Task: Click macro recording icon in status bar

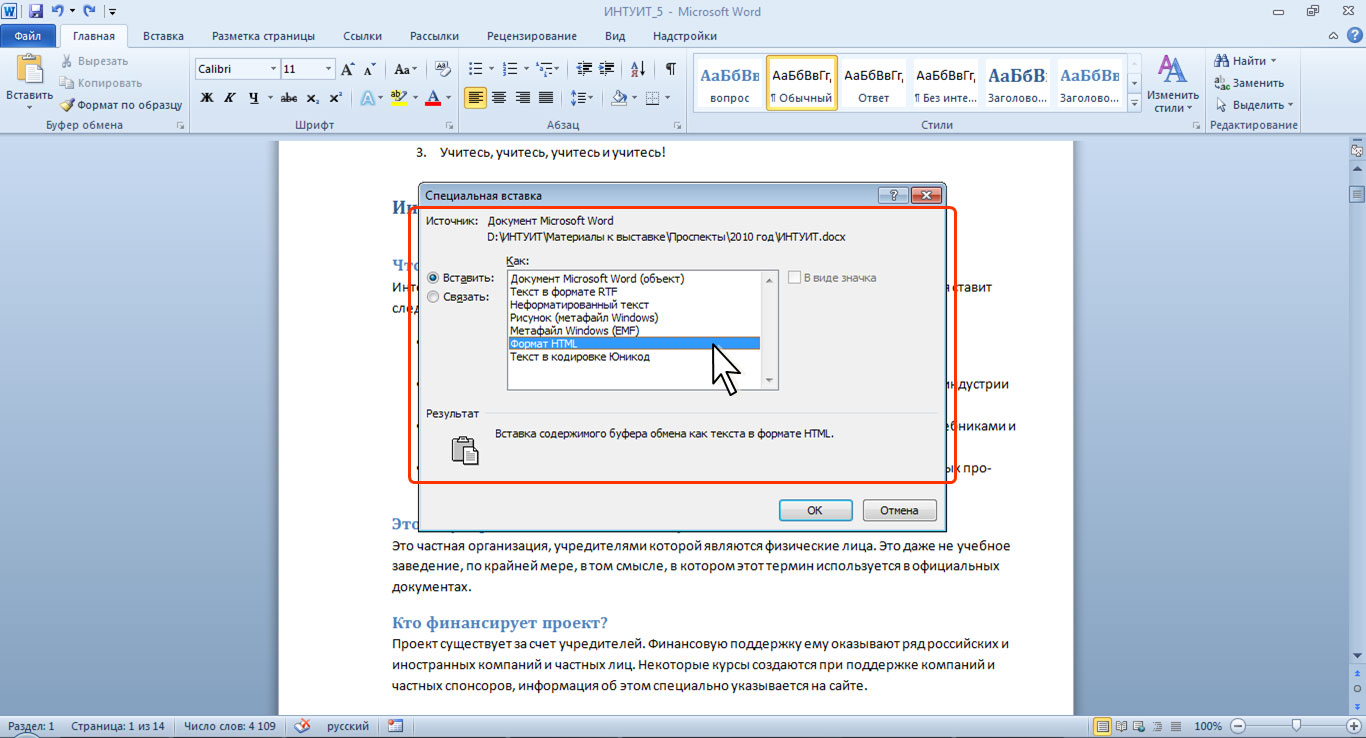Action: pos(395,726)
